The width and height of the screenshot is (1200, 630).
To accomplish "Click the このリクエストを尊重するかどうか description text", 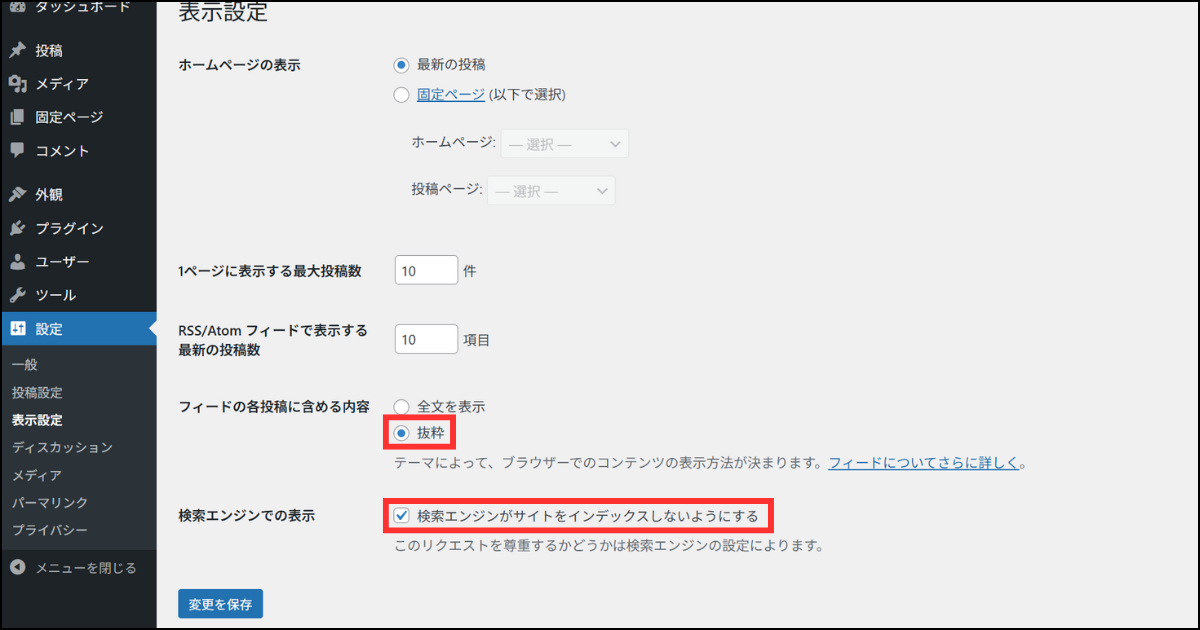I will coord(608,546).
